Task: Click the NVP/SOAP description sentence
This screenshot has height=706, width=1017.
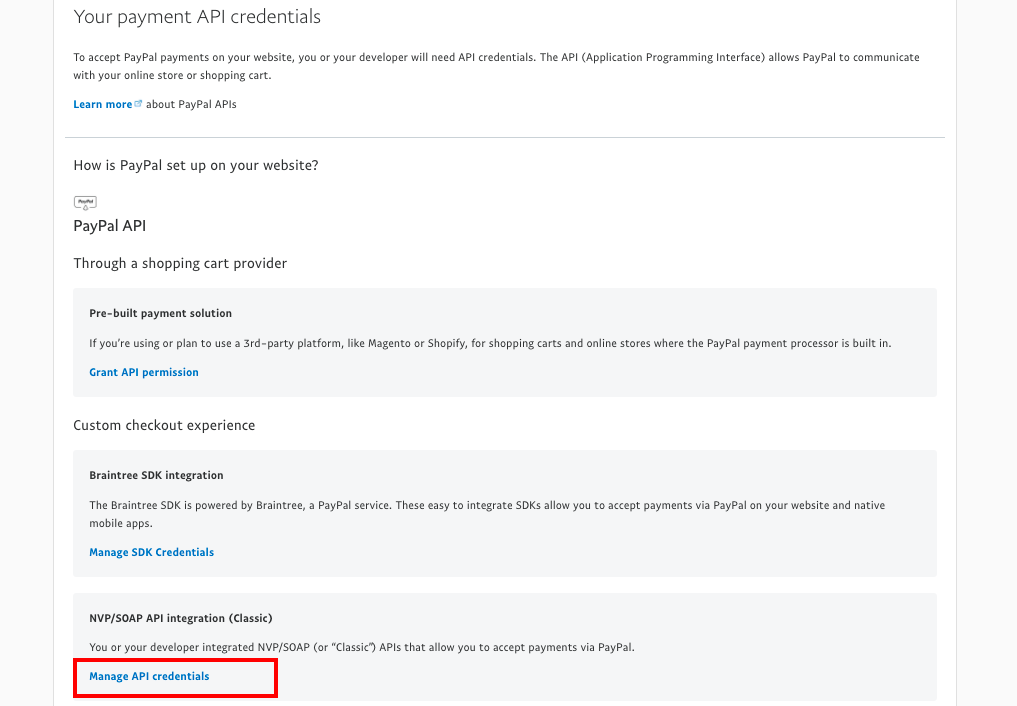Action: [x=362, y=647]
